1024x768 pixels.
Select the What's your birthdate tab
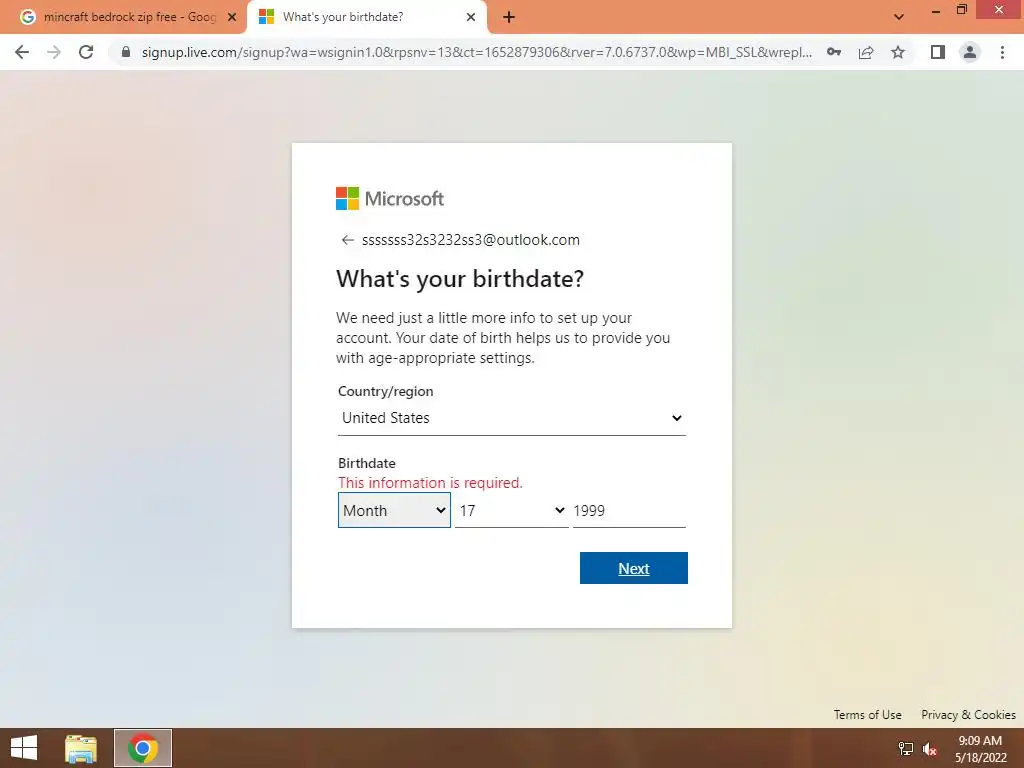click(x=366, y=17)
